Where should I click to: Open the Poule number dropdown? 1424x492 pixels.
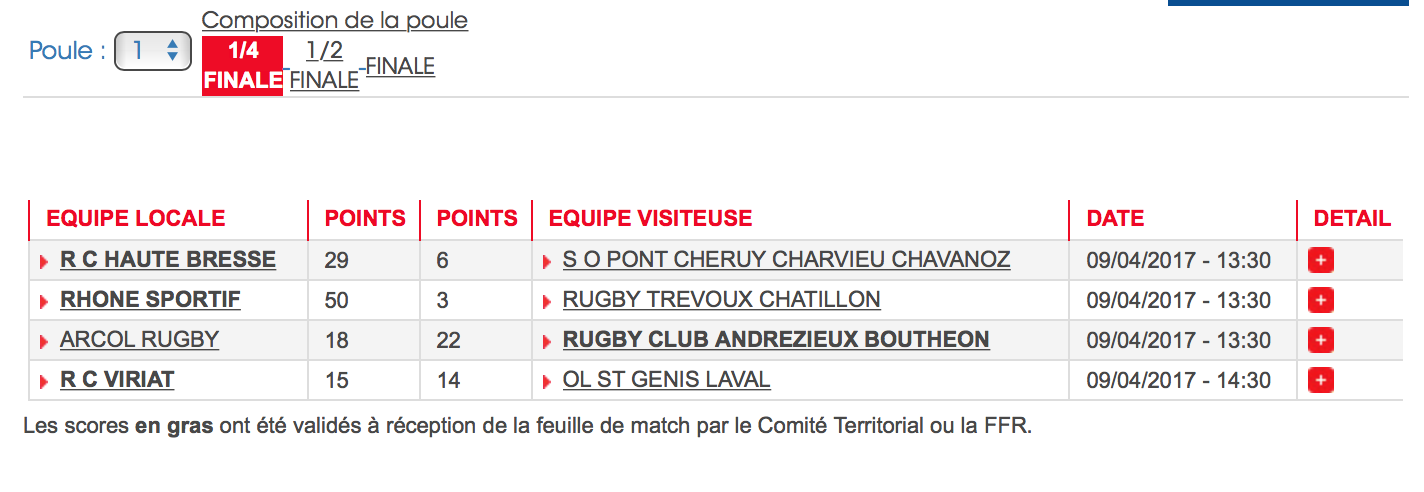(153, 50)
